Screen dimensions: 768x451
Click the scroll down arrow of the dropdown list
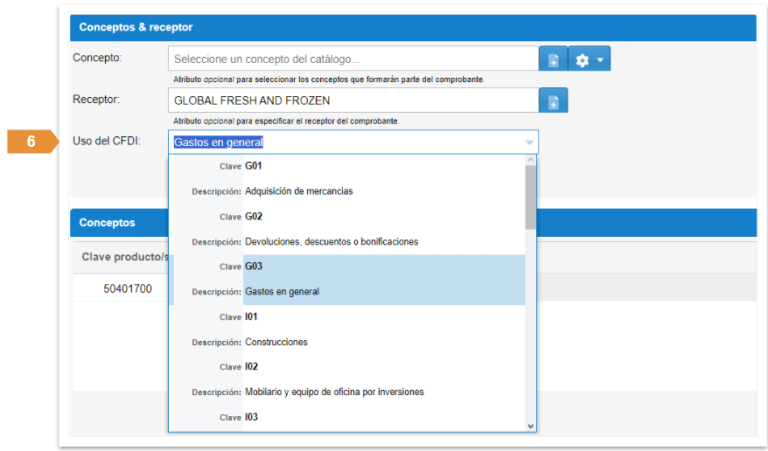click(531, 425)
